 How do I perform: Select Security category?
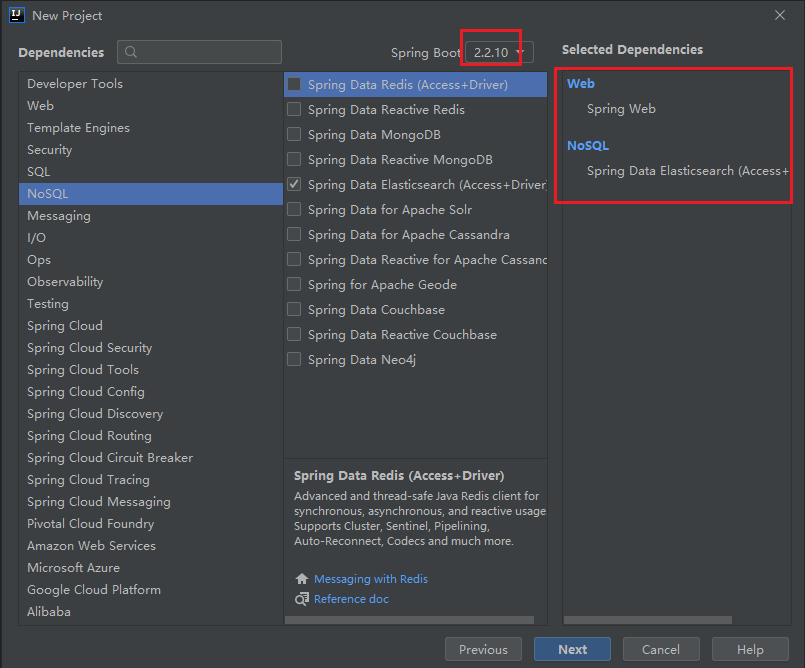pos(151,150)
